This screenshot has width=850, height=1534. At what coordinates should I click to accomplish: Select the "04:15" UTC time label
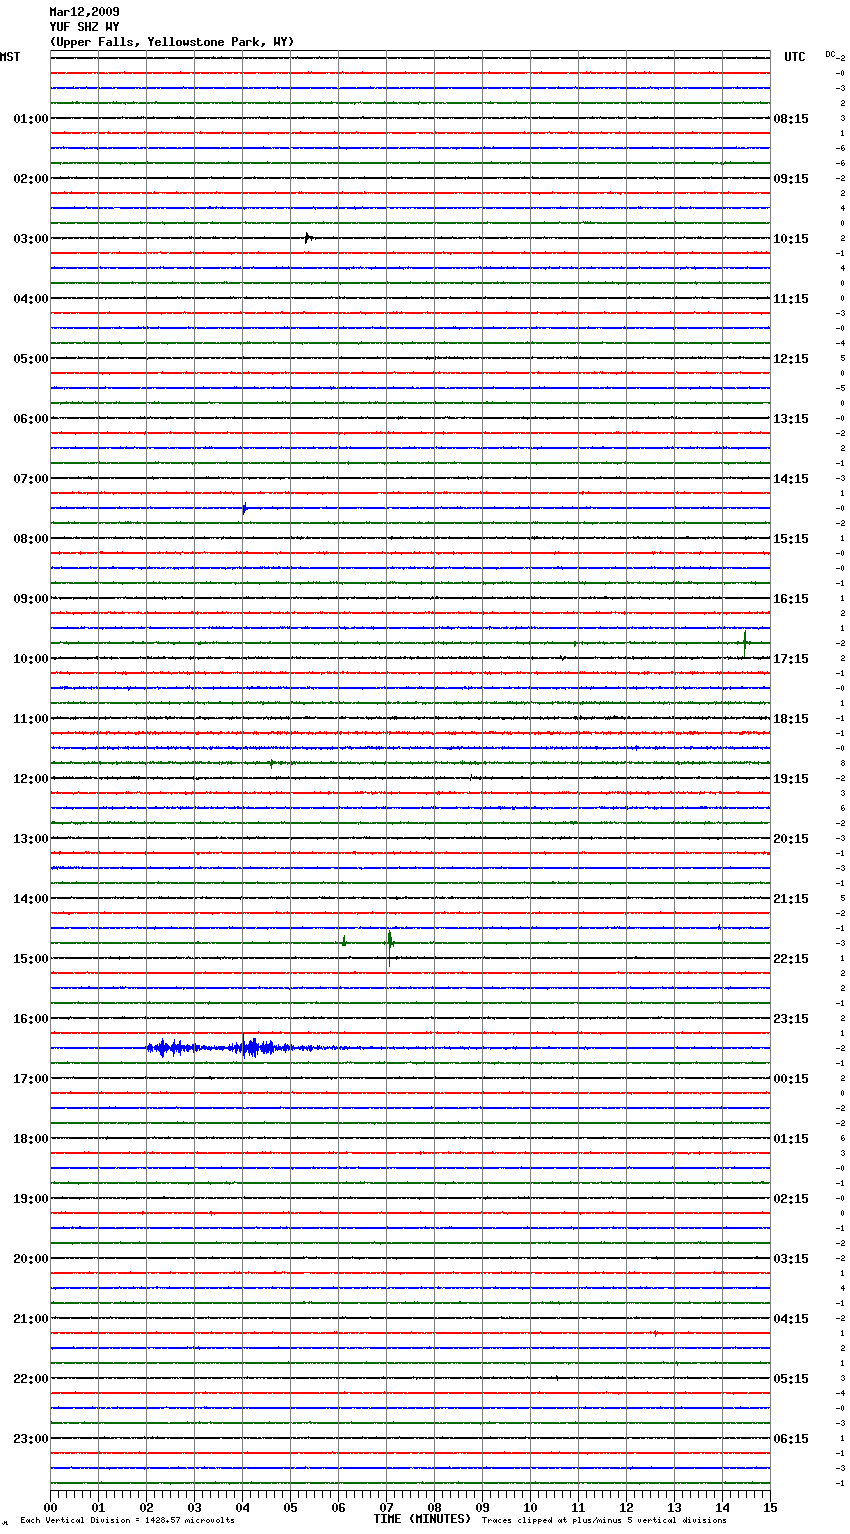point(791,1319)
